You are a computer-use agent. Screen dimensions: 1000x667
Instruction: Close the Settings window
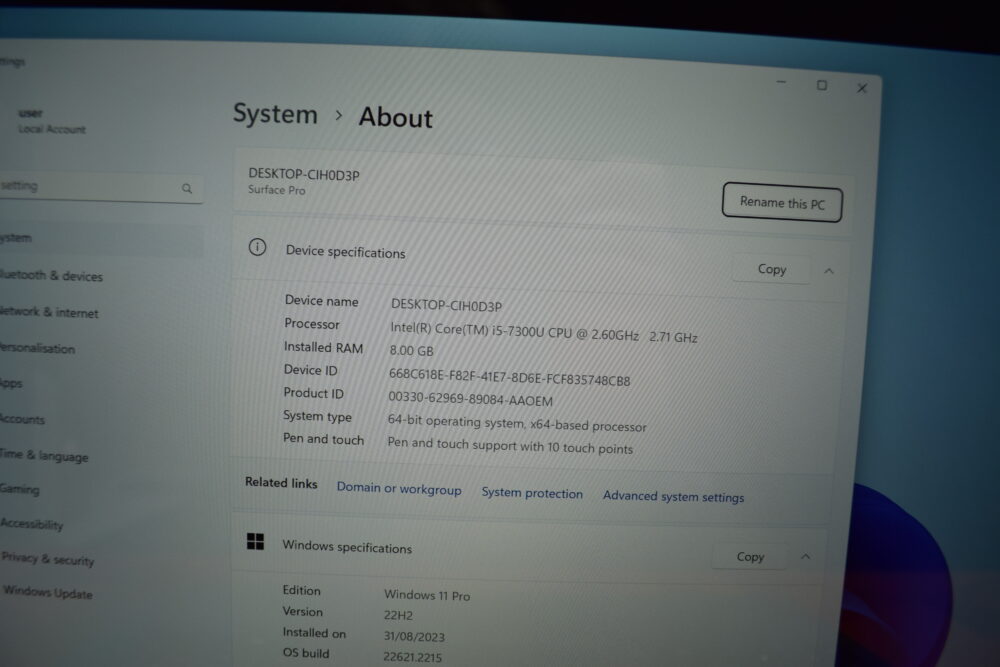[862, 88]
